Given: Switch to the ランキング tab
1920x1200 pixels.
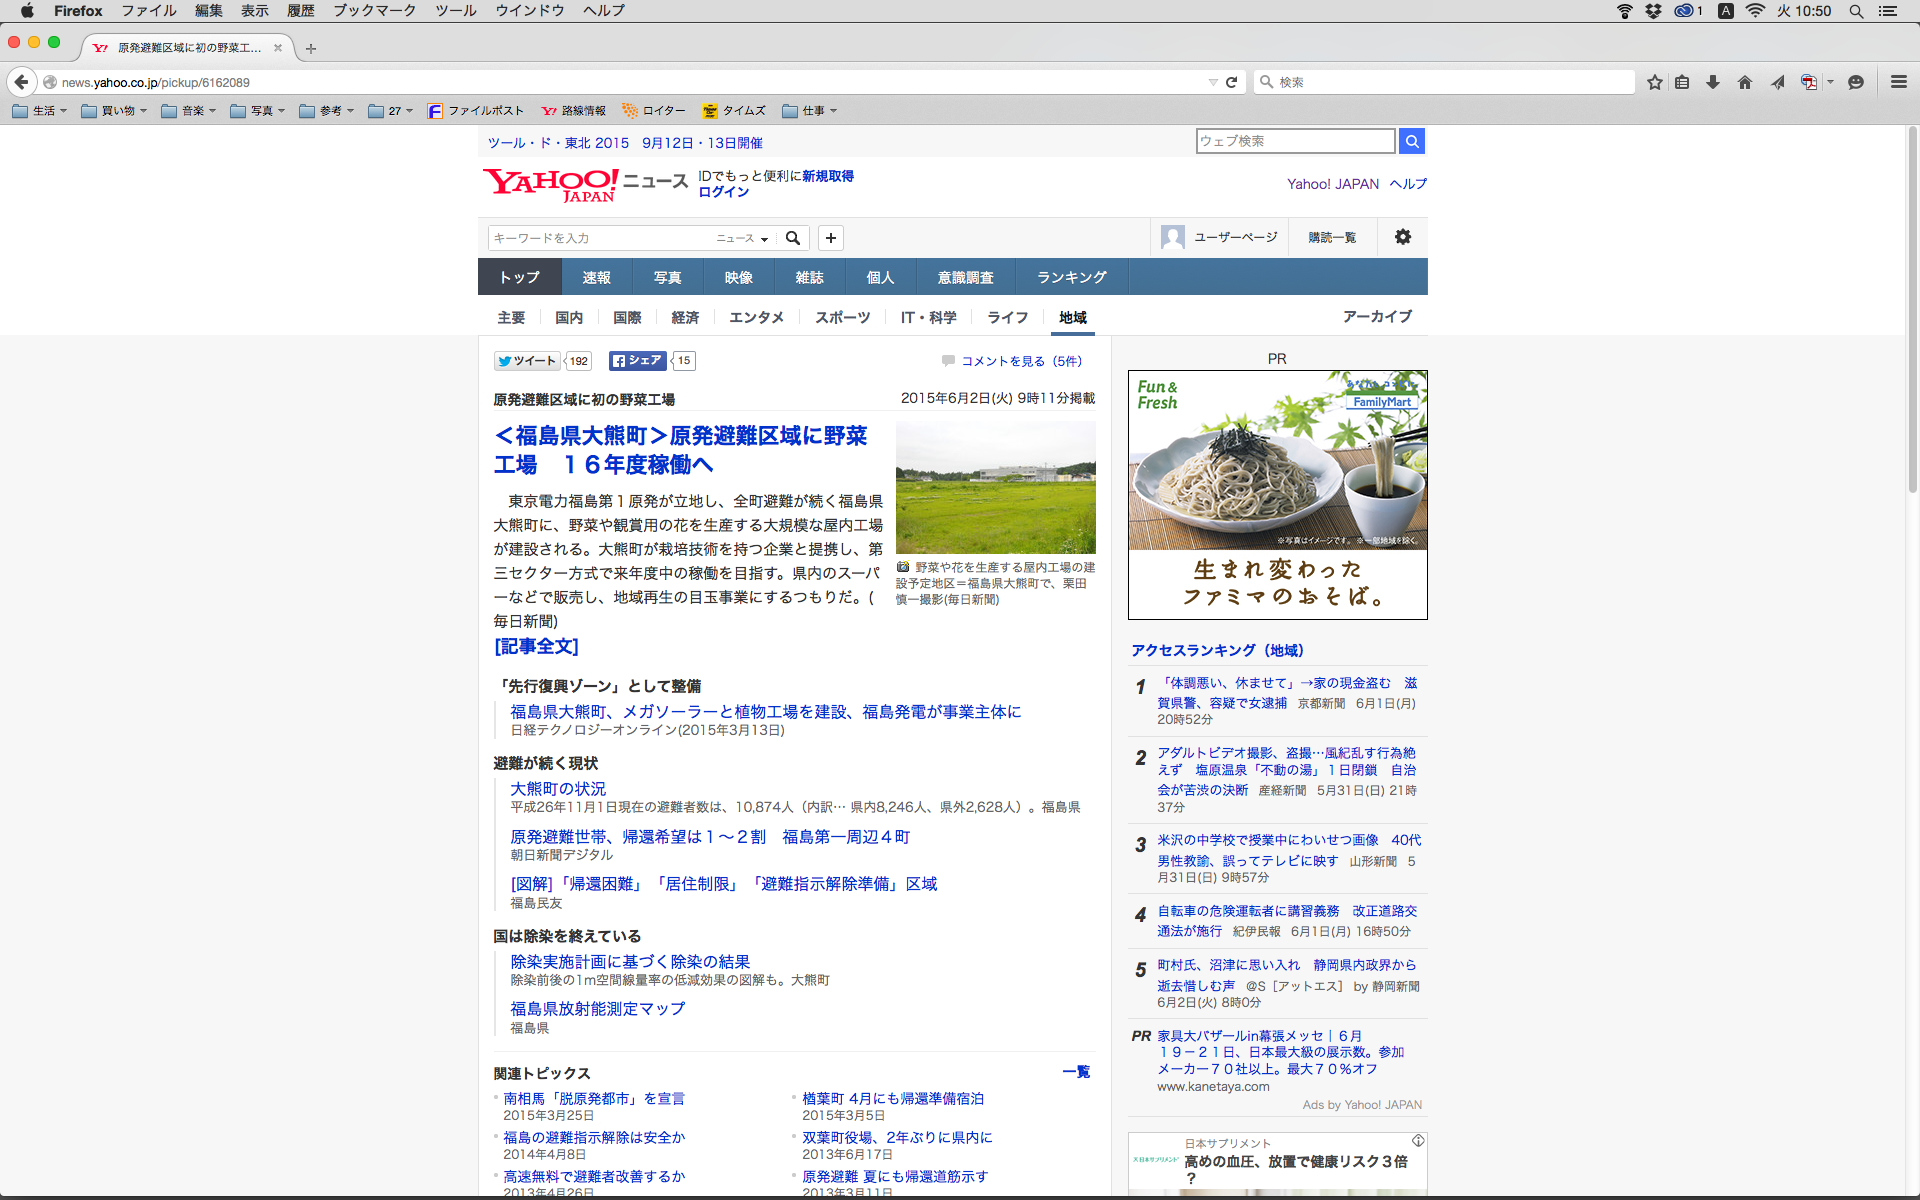Looking at the screenshot, I should click(x=1071, y=277).
